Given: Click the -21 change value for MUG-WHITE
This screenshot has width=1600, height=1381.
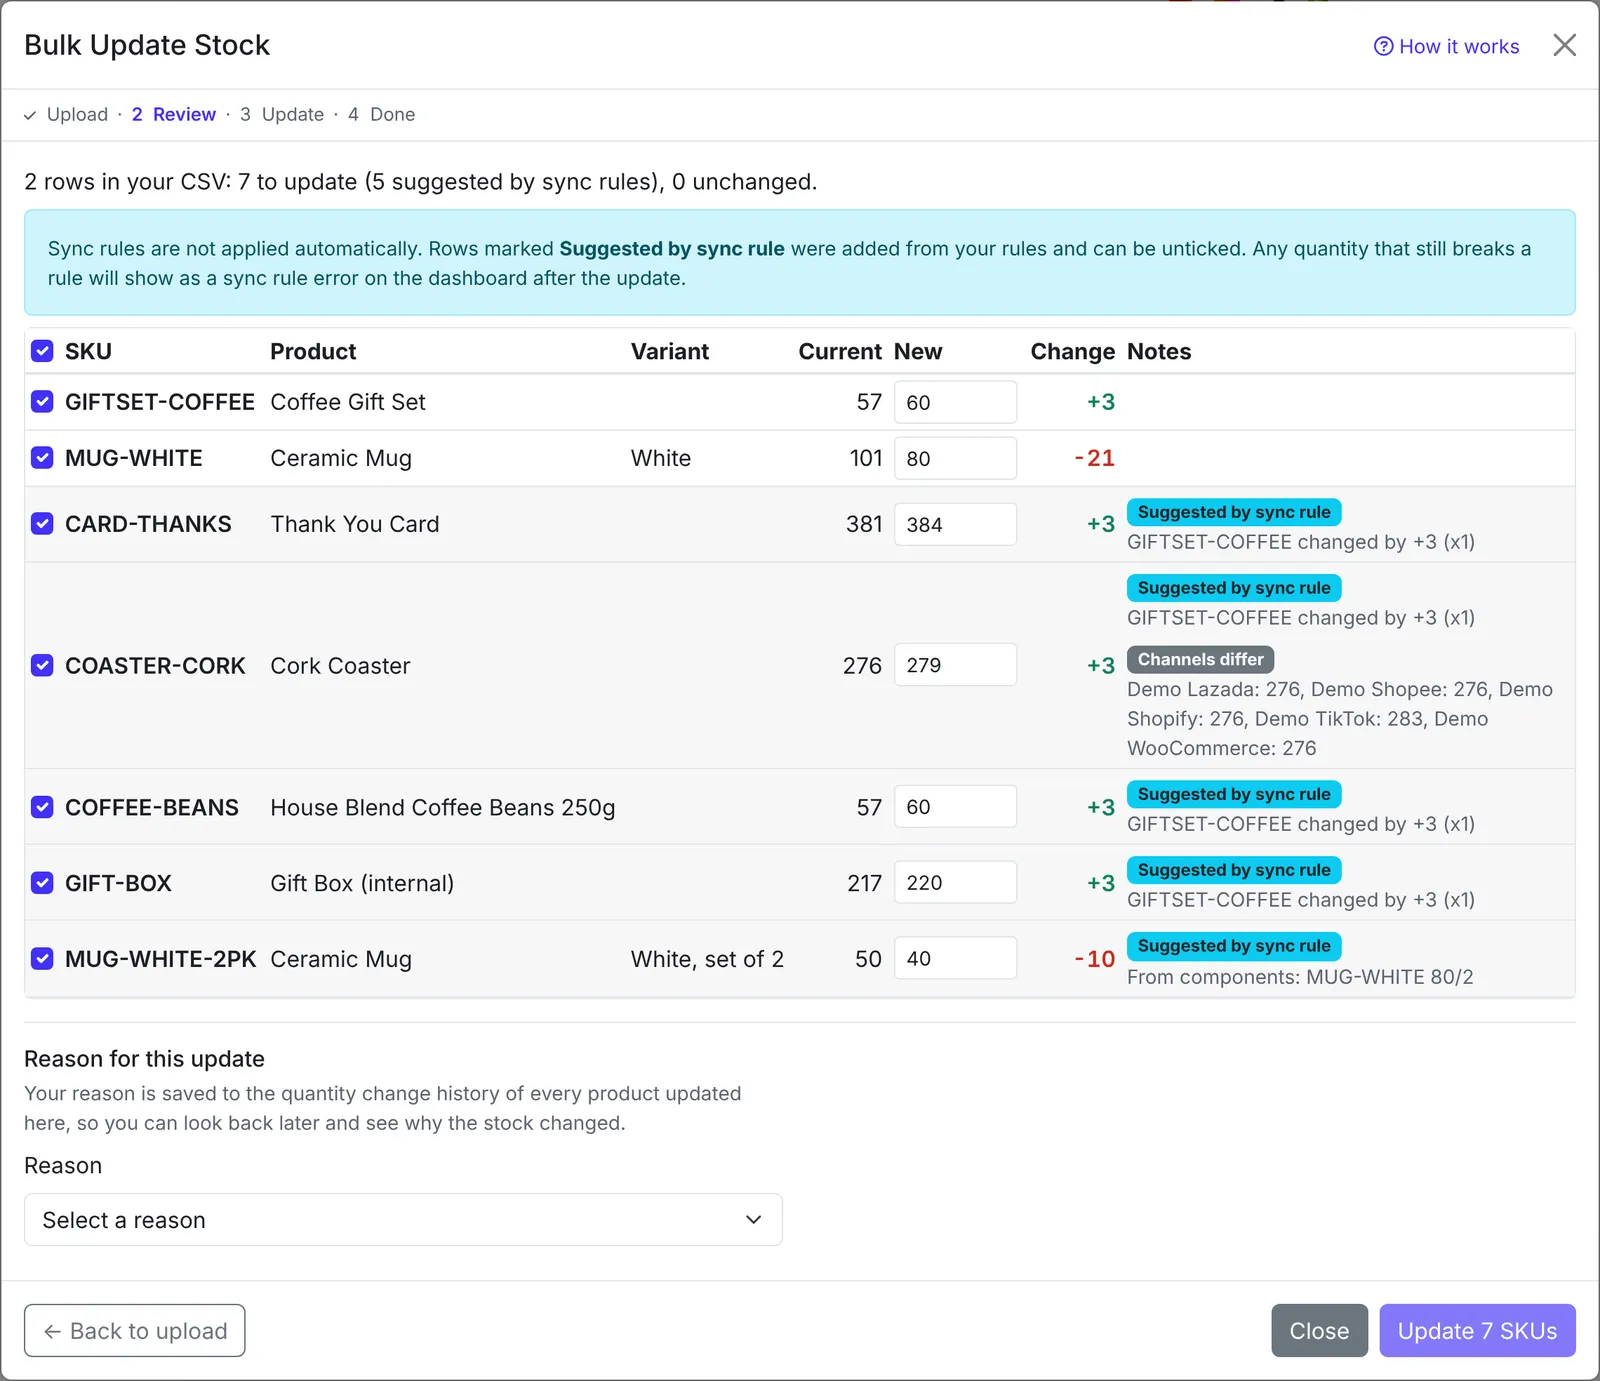Looking at the screenshot, I should click(x=1094, y=458).
